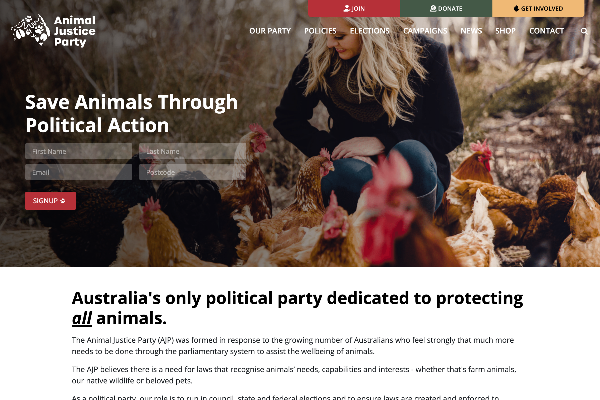Screen dimensions: 600x400
Task: Open the Our Party menu
Action: 270,31
